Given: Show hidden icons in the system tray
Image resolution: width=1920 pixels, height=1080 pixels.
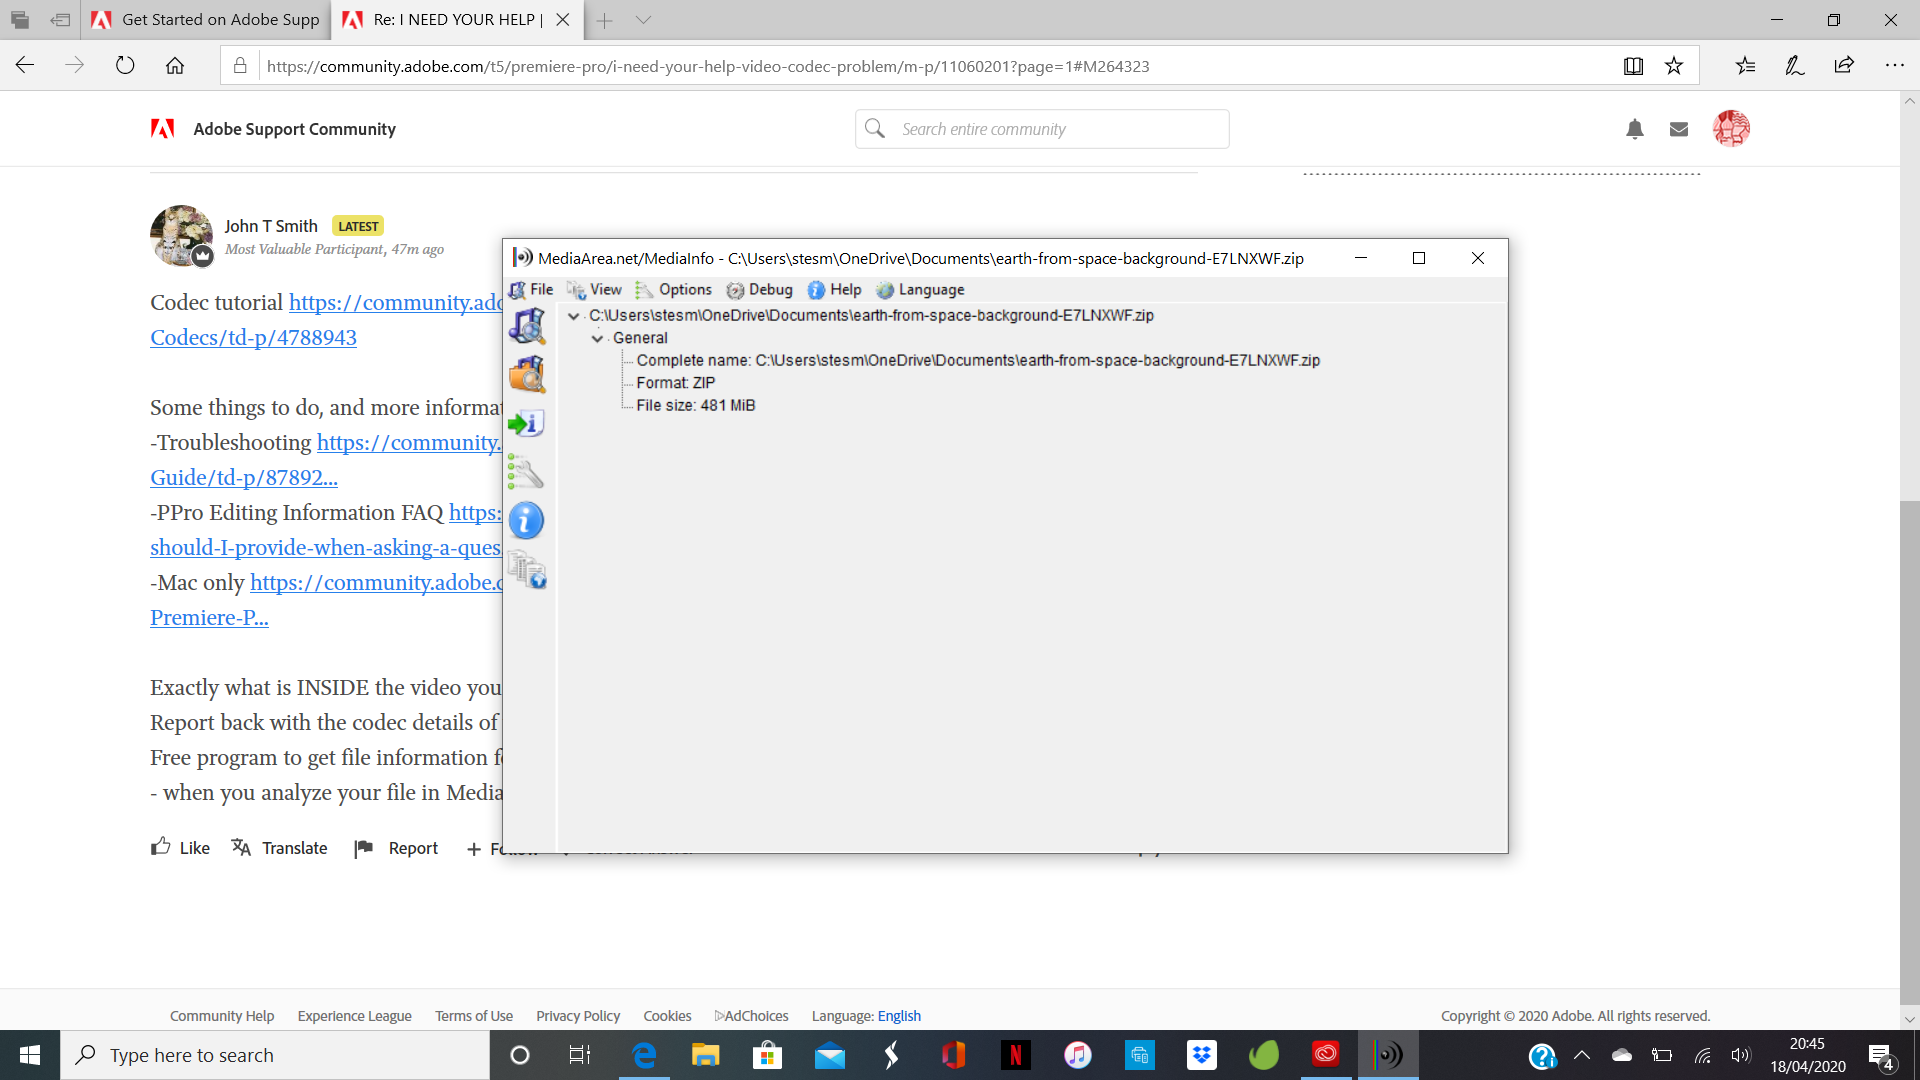Looking at the screenshot, I should (1583, 1055).
